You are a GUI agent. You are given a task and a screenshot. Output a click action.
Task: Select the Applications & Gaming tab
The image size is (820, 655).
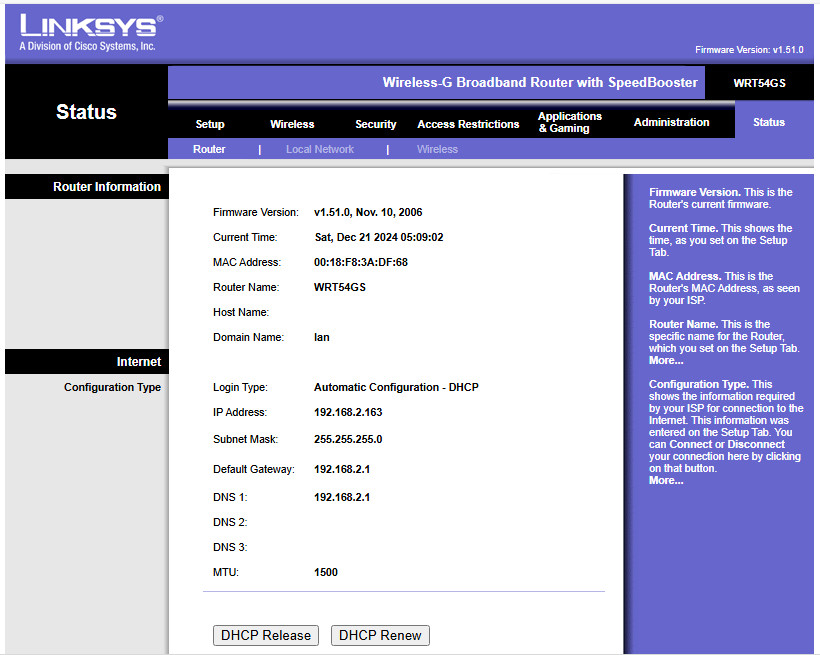(570, 122)
